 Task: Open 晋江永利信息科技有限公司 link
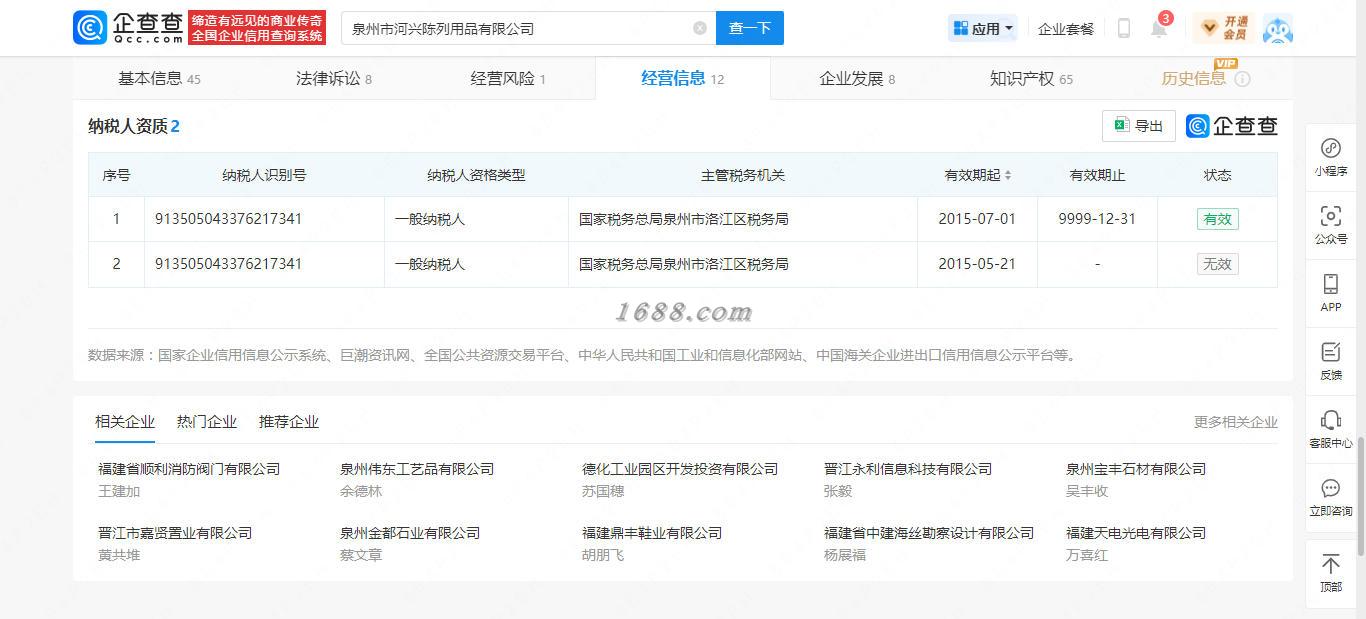[x=908, y=468]
